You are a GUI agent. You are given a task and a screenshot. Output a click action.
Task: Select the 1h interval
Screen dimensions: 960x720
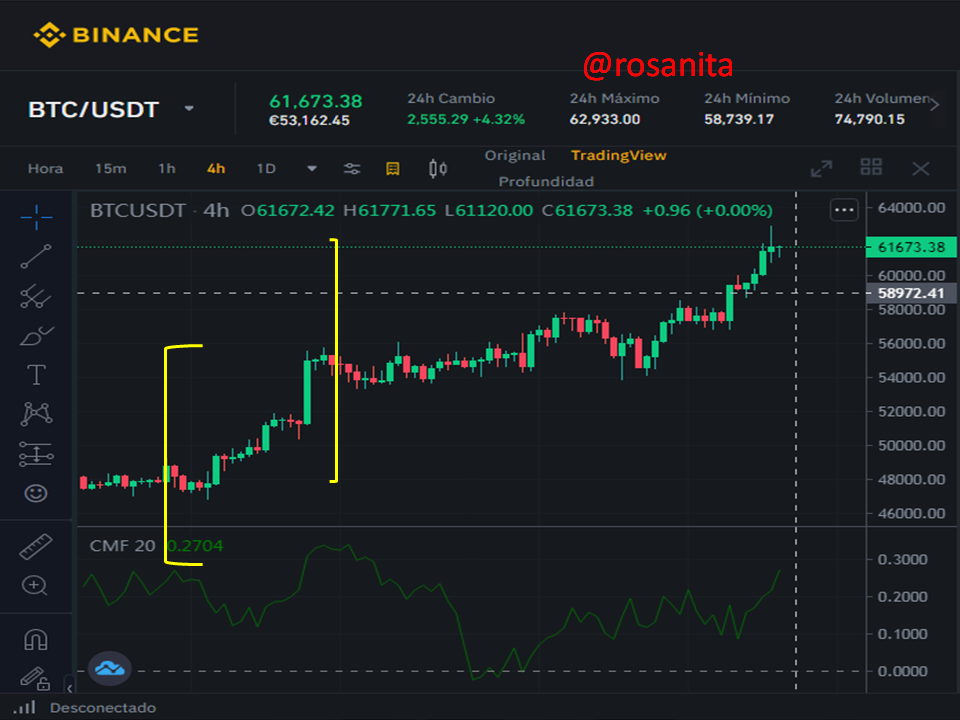tap(167, 168)
